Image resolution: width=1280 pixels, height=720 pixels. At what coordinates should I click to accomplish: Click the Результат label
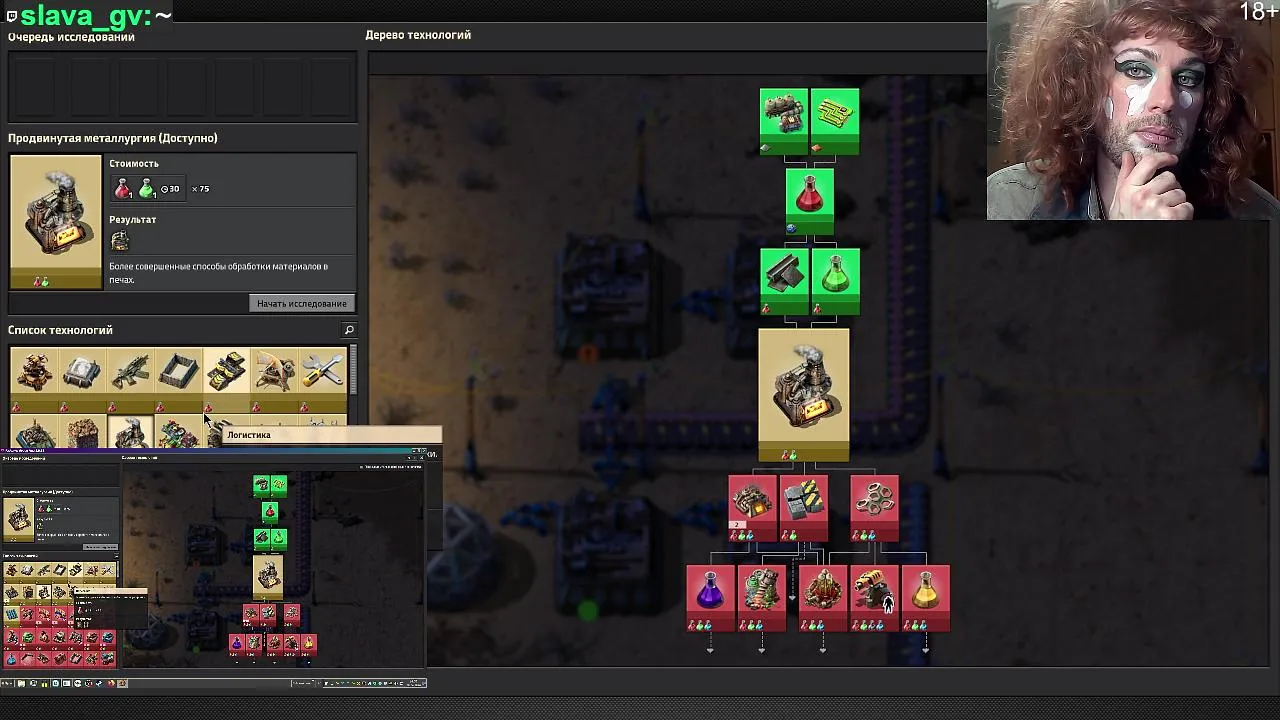click(x=133, y=220)
